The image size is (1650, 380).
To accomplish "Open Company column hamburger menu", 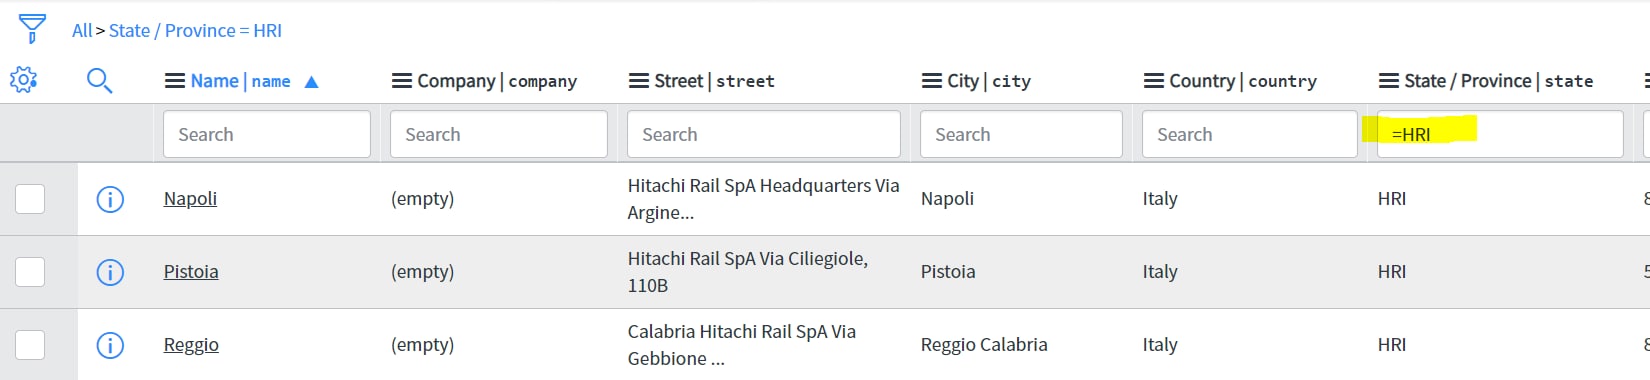I will [401, 81].
